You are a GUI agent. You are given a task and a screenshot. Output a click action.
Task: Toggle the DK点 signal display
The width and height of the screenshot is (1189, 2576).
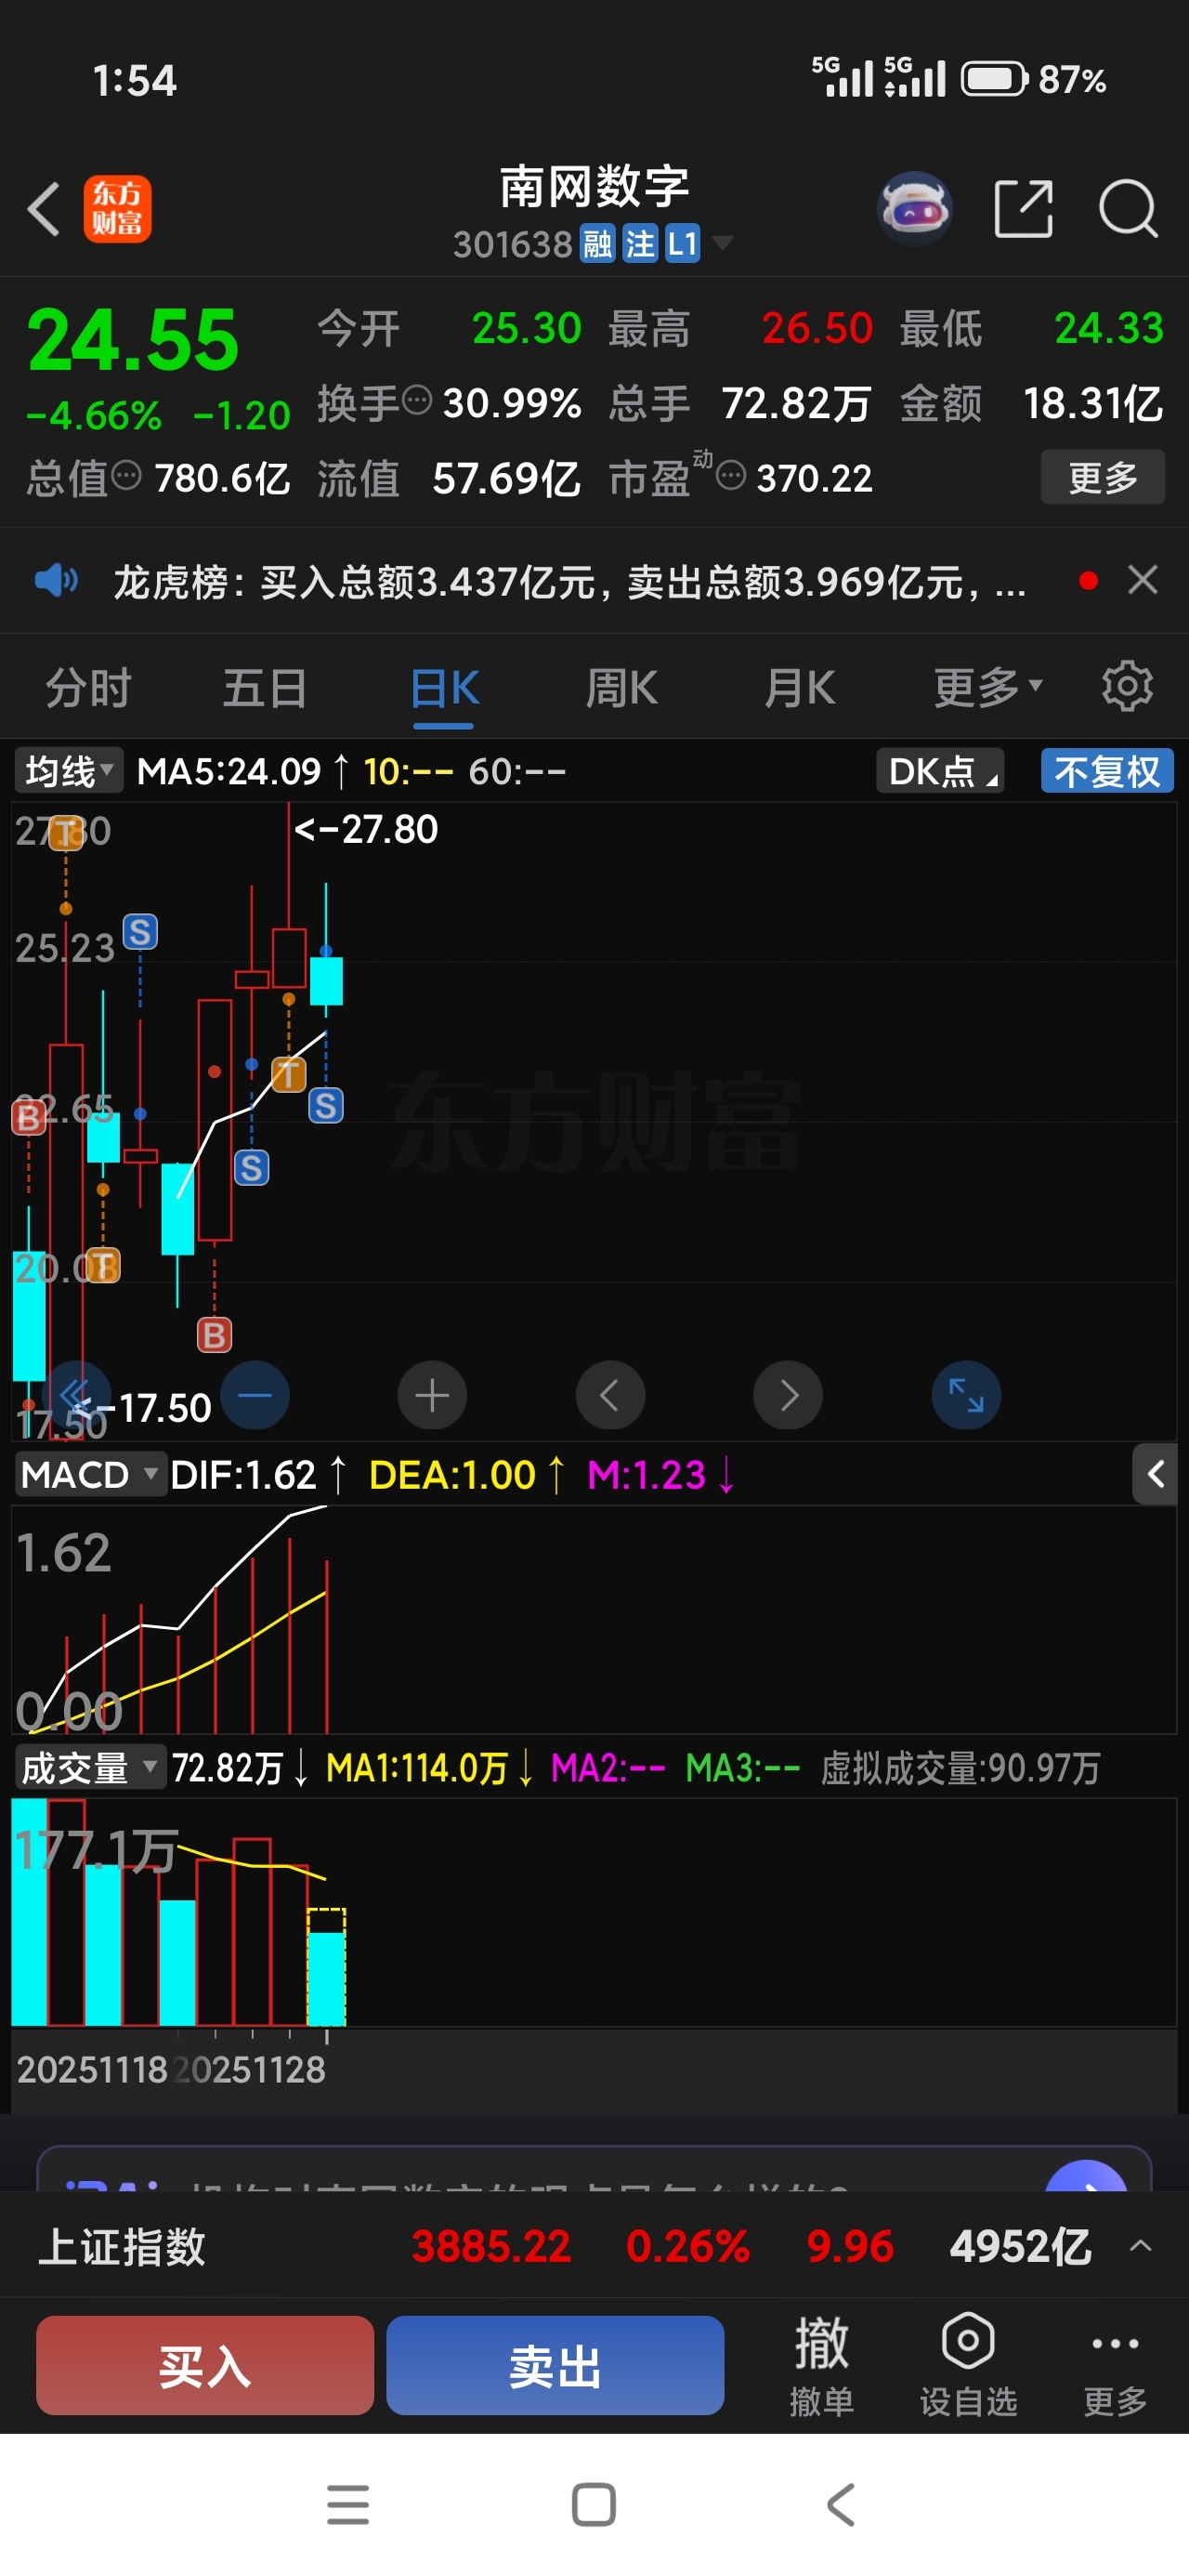coord(940,772)
